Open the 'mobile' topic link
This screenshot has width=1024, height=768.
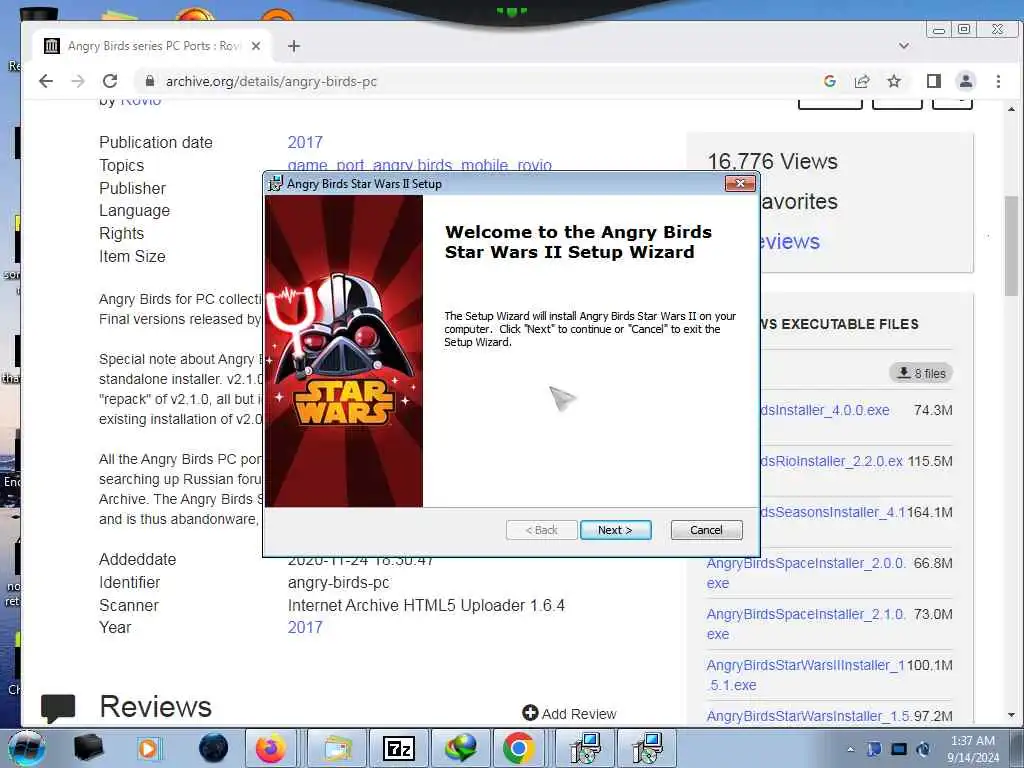[x=485, y=165]
